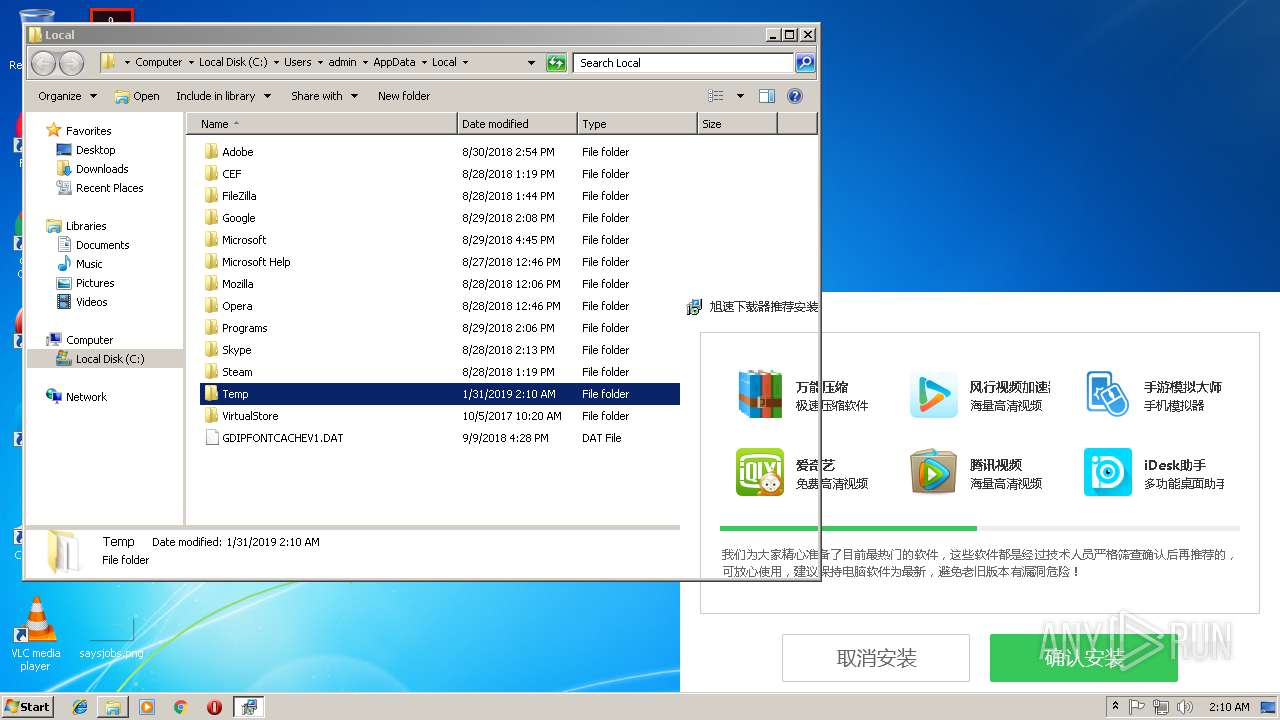Click the iDesk助手 app icon in installer
Screen dimensions: 1280x720
(x=1108, y=472)
